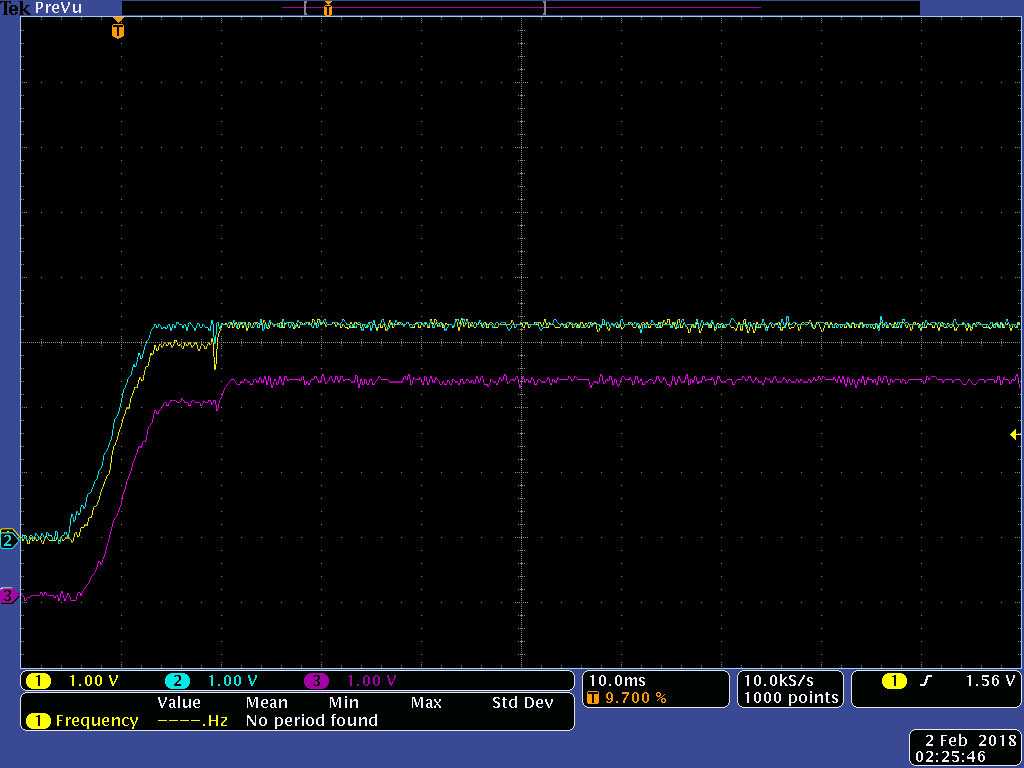Click the Frequency measurement label
Screen dimensions: 1024x768
[97, 720]
